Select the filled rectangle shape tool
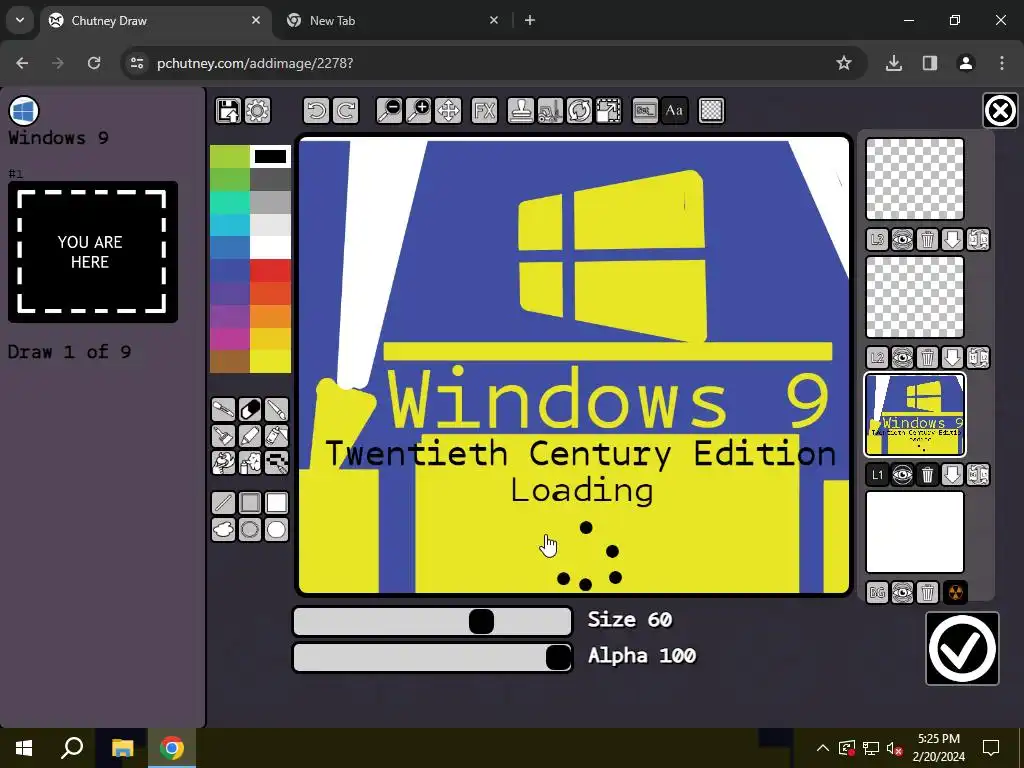Viewport: 1024px width, 768px height. coord(276,503)
